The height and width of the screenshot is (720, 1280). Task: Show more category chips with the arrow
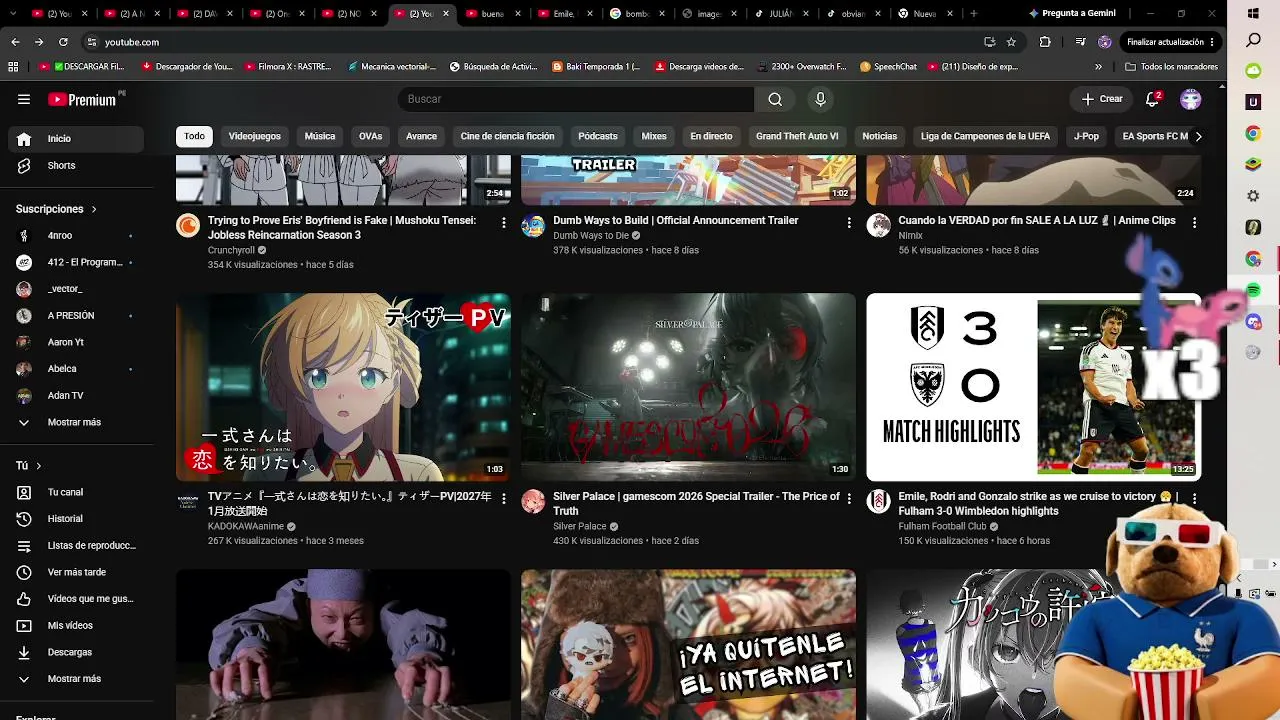pyautogui.click(x=1198, y=136)
